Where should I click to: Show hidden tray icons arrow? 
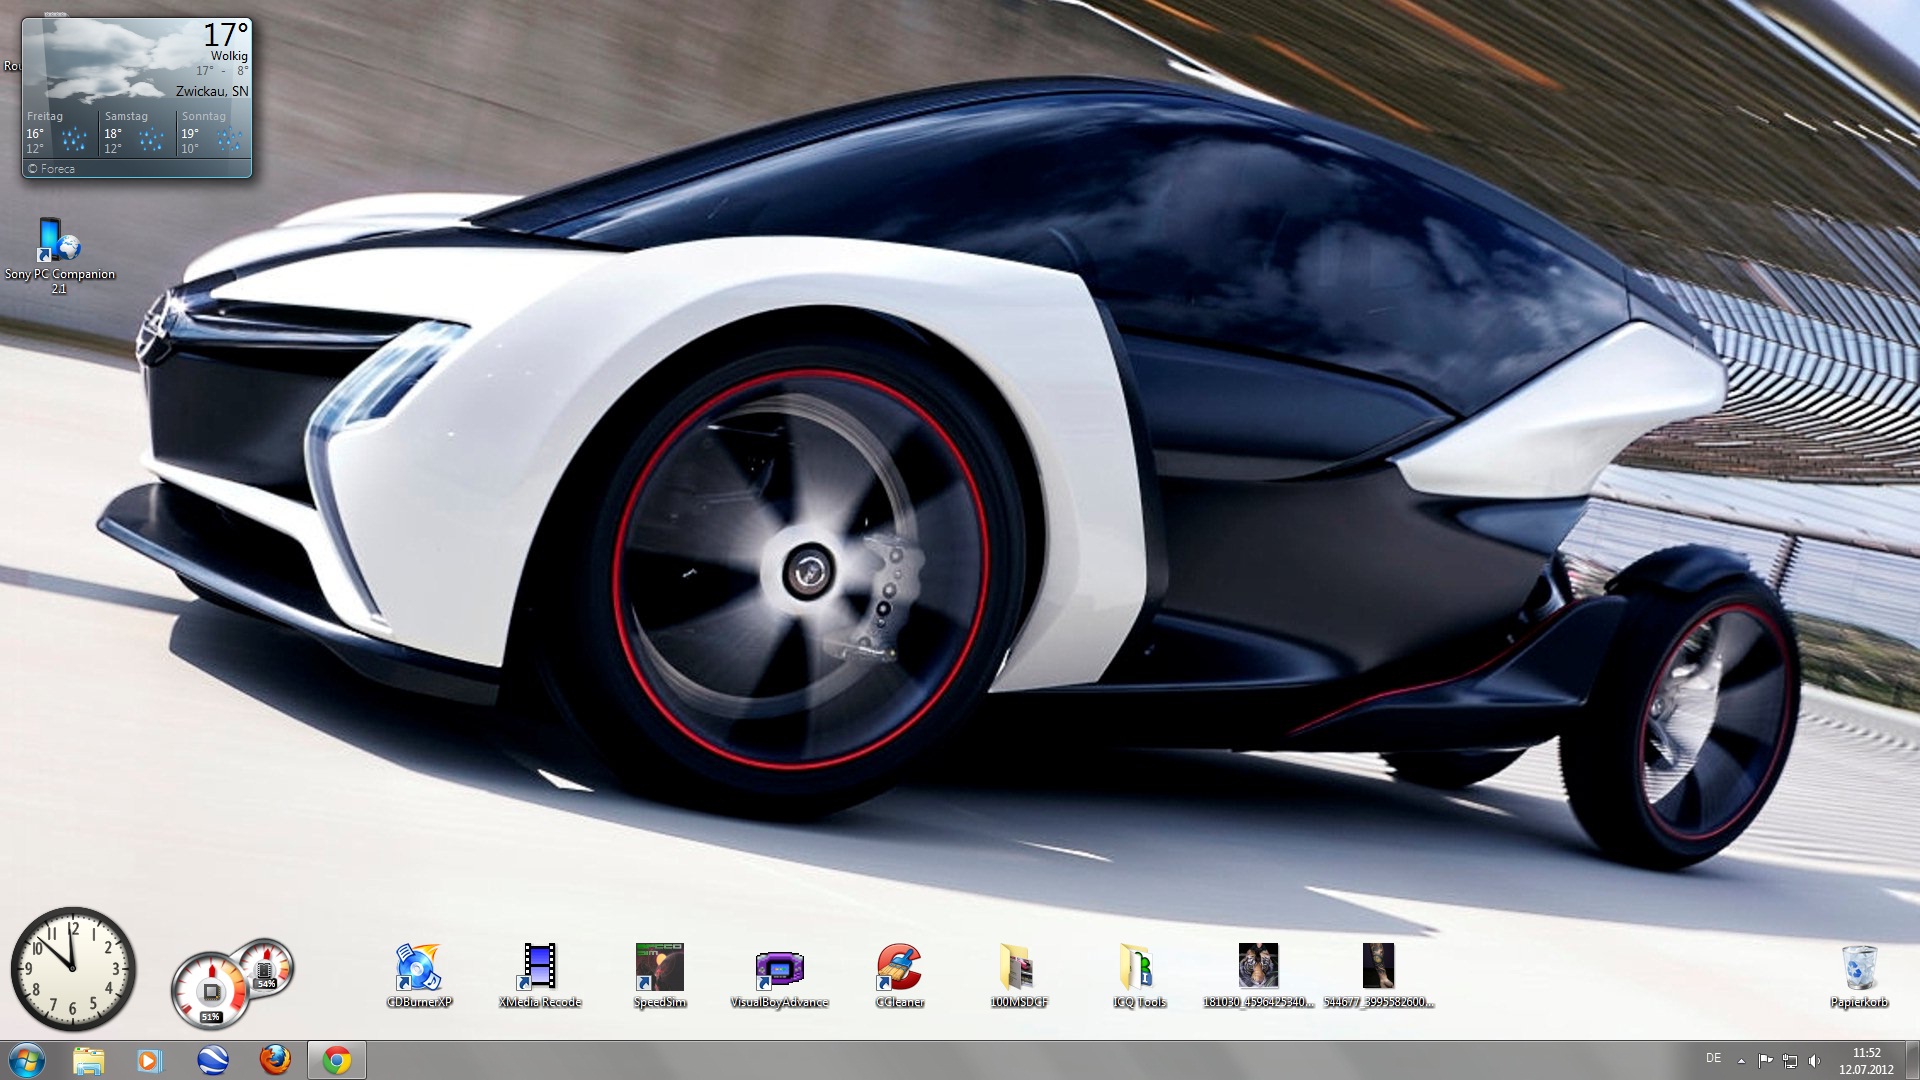pos(1741,1060)
